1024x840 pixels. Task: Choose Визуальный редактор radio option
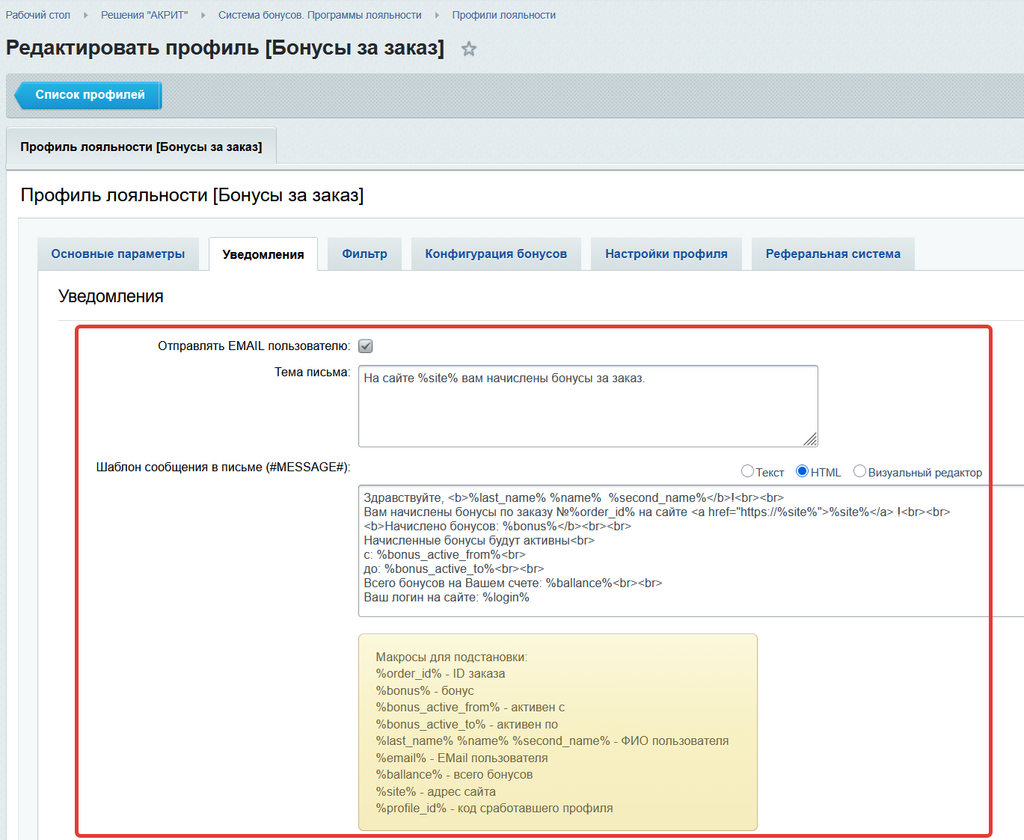[859, 472]
